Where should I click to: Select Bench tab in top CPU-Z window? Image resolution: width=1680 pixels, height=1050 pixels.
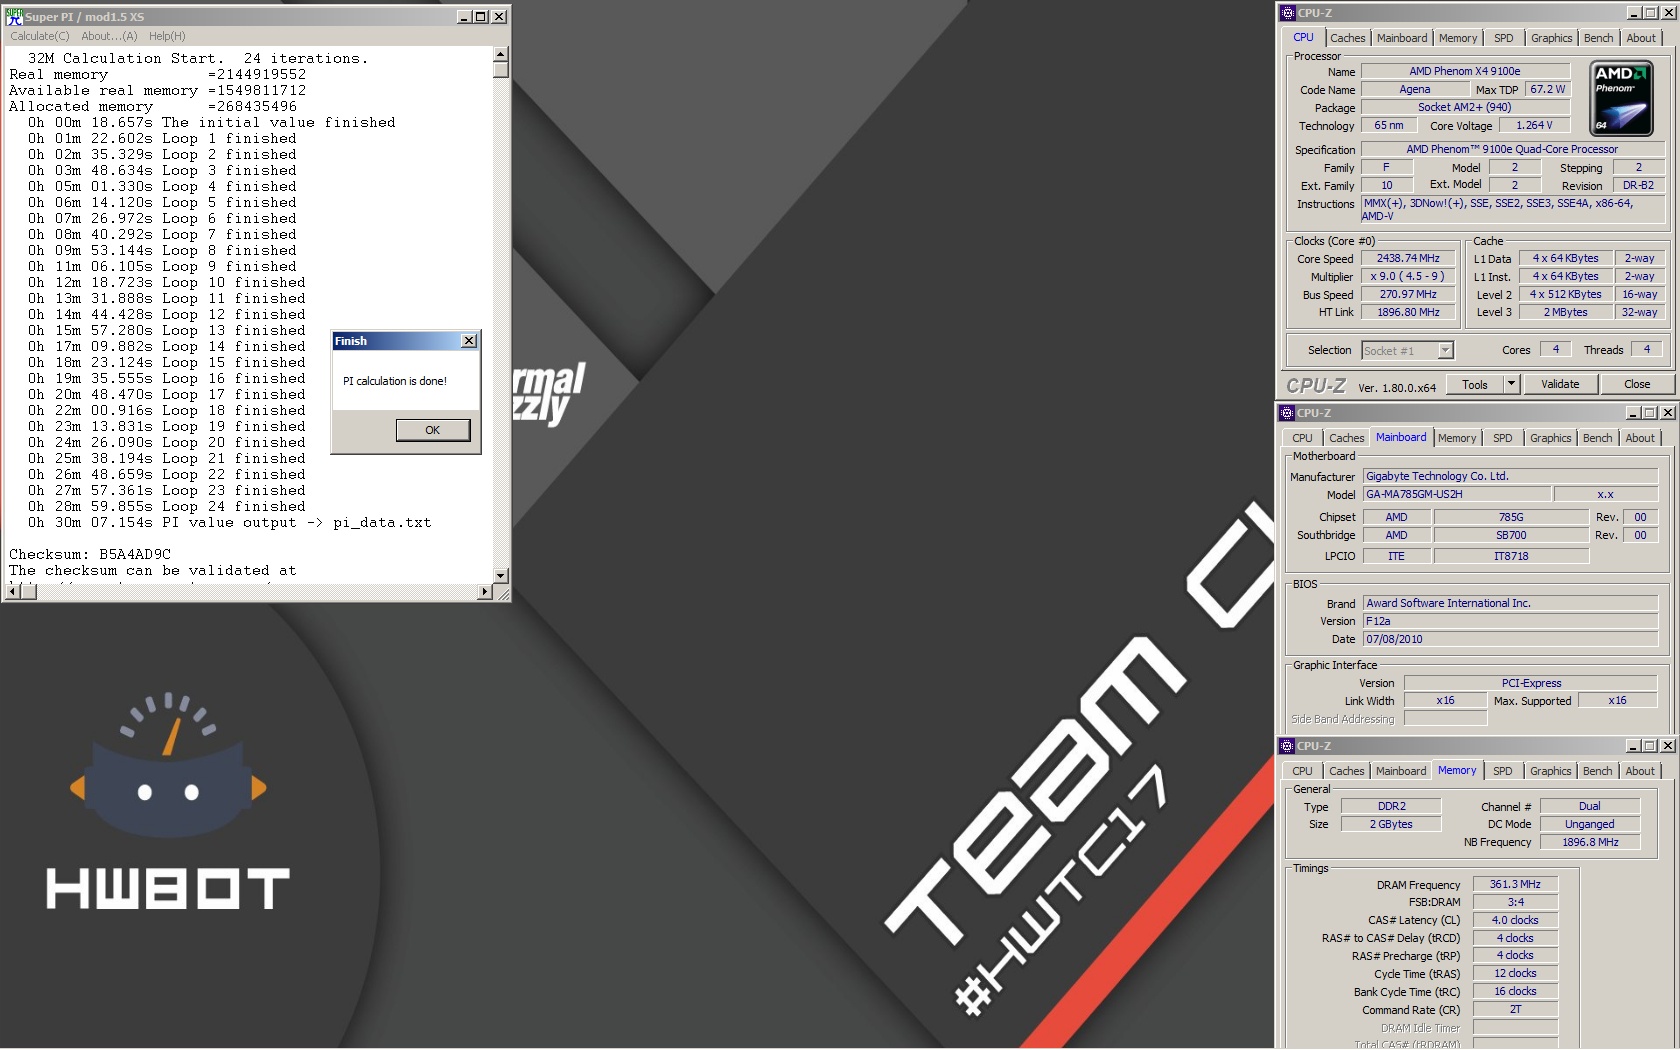pyautogui.click(x=1598, y=38)
